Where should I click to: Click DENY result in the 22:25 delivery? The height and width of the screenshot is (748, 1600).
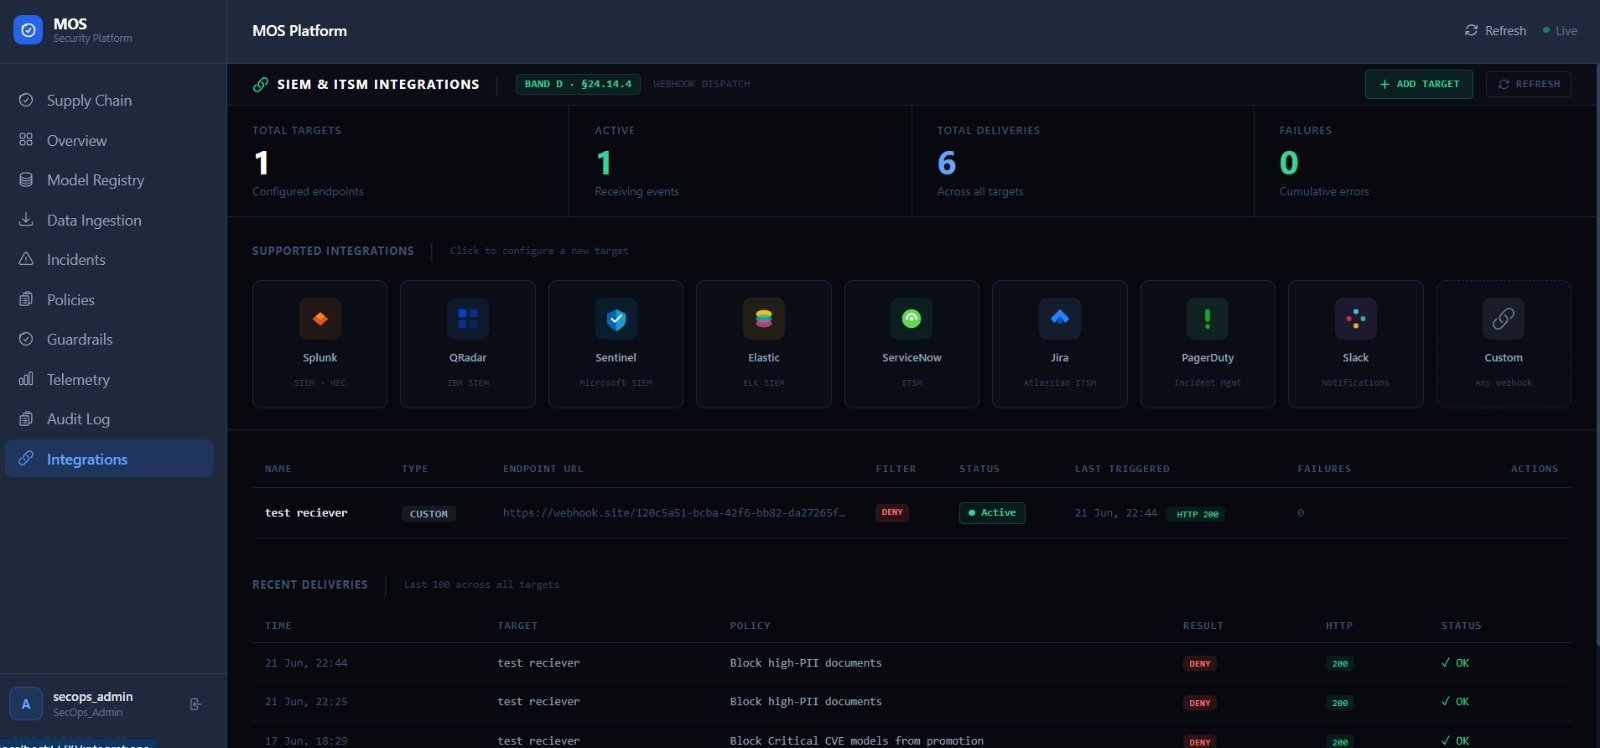pyautogui.click(x=1200, y=703)
